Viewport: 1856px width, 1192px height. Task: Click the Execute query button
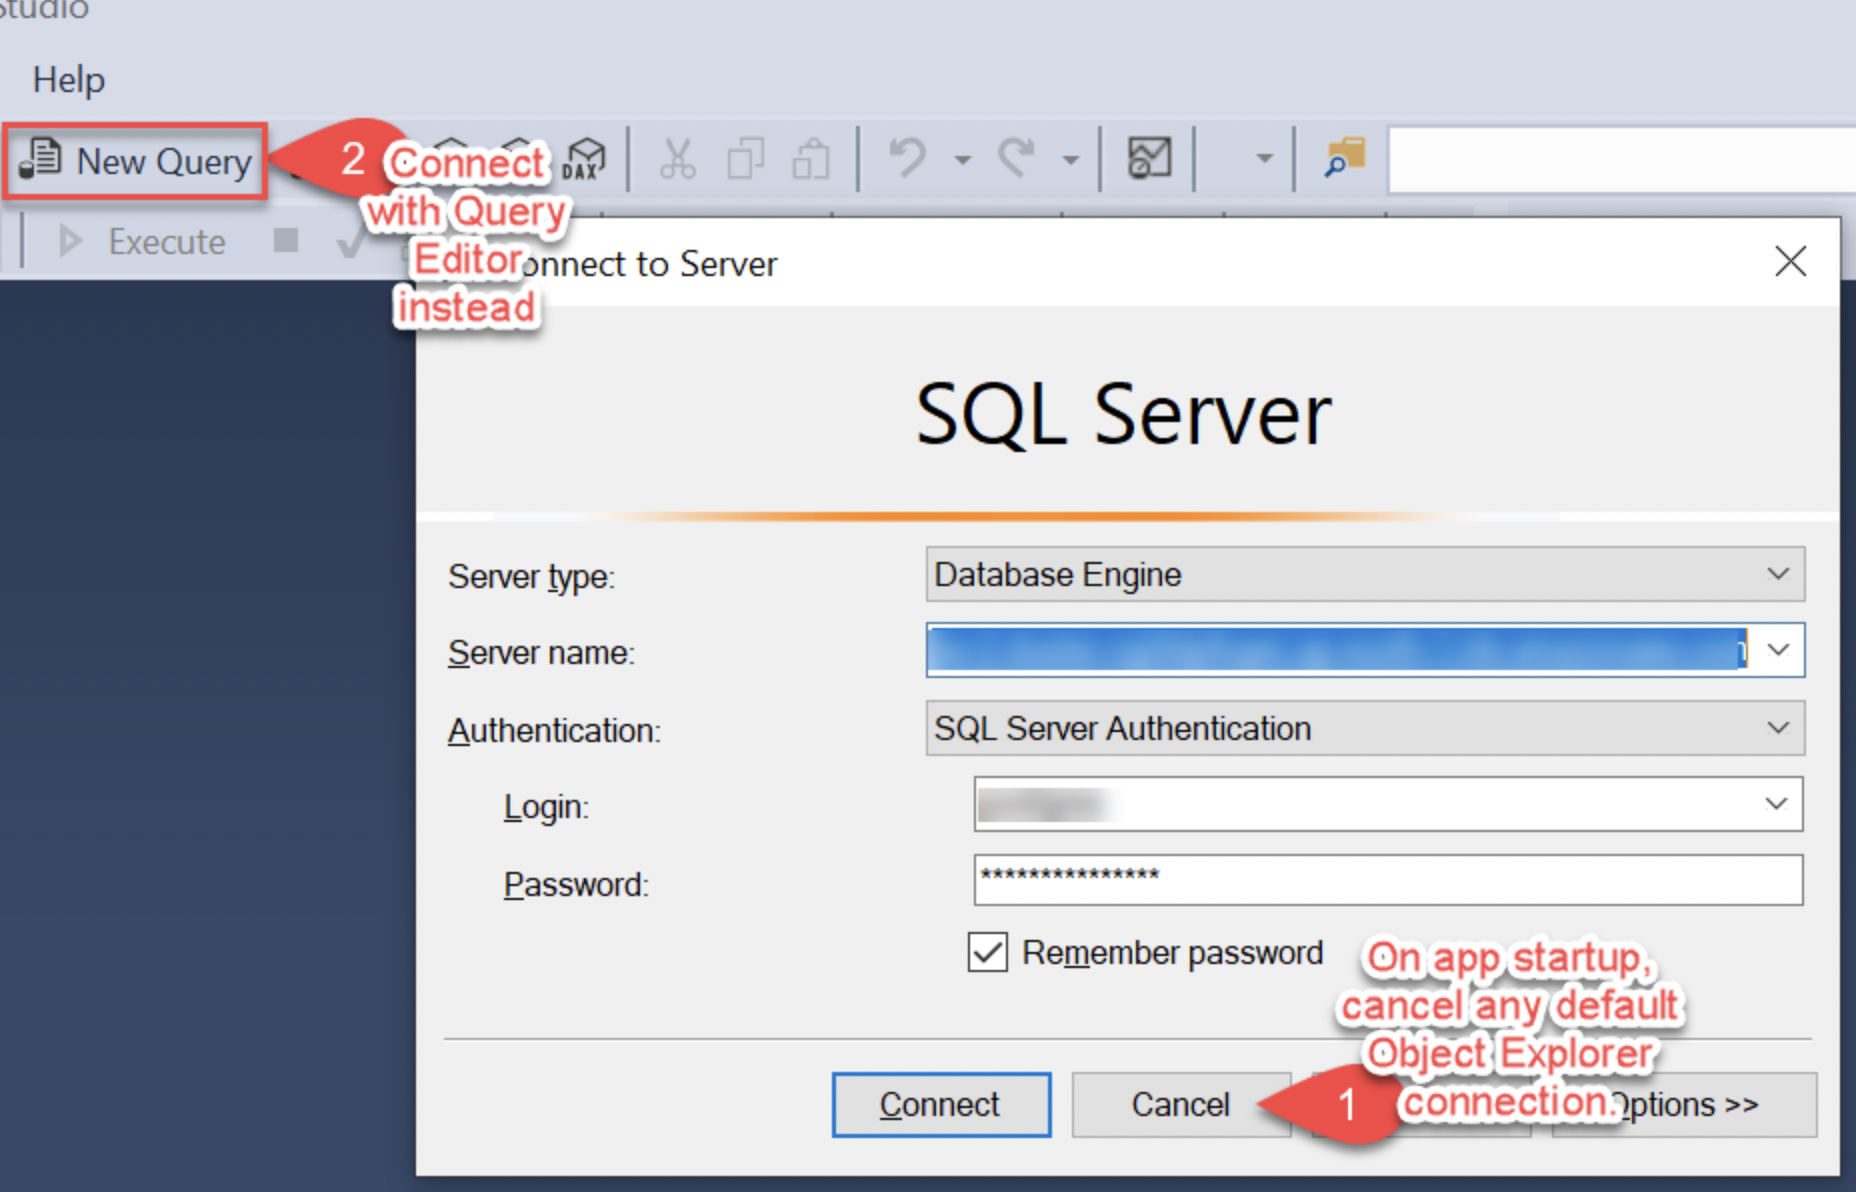[x=142, y=241]
